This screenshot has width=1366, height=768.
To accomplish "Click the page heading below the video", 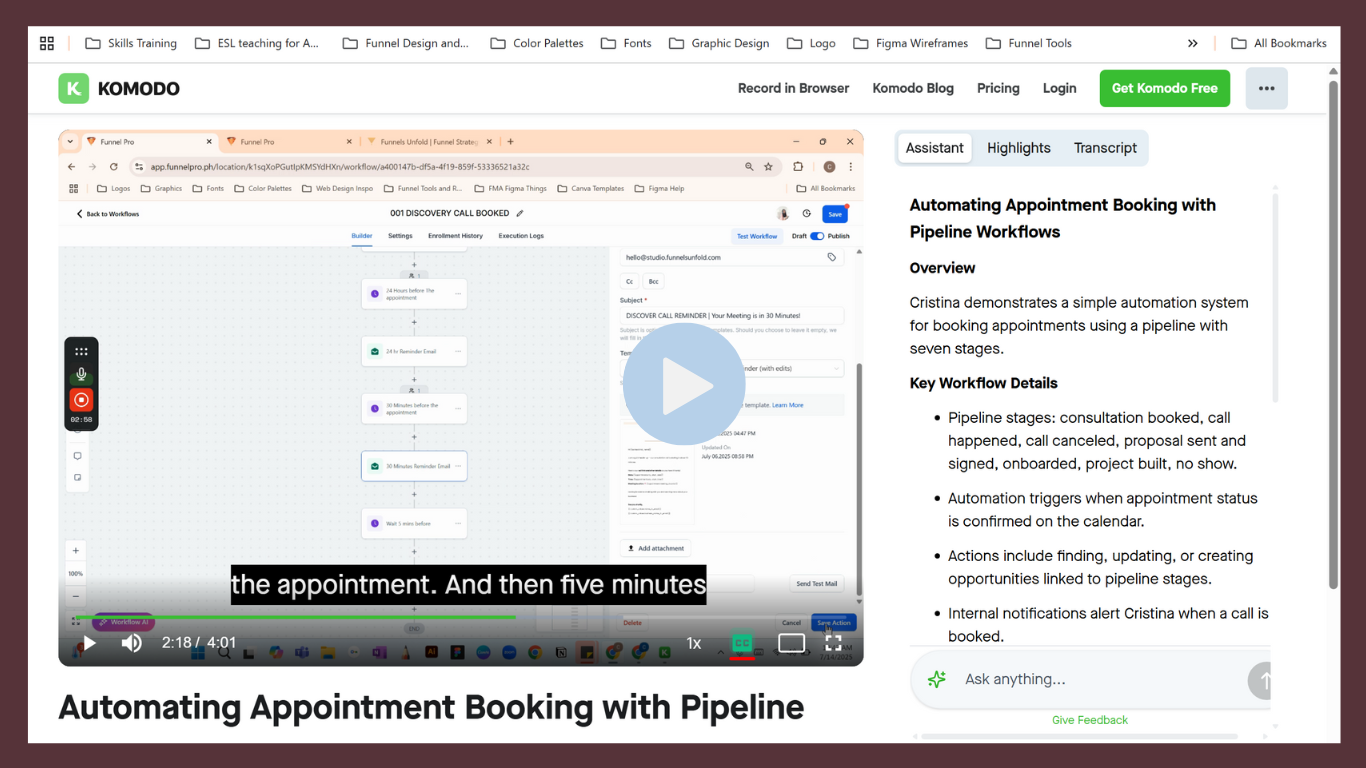I will click(431, 708).
